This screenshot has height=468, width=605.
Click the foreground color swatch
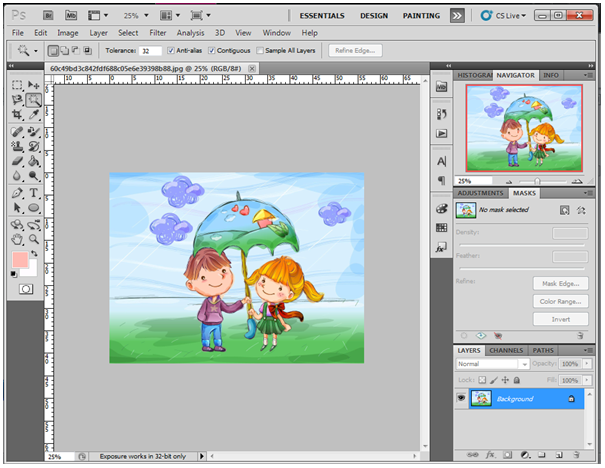(20, 260)
